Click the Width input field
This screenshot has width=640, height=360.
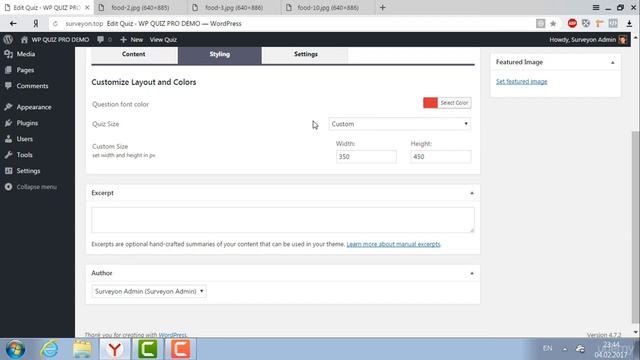(366, 157)
